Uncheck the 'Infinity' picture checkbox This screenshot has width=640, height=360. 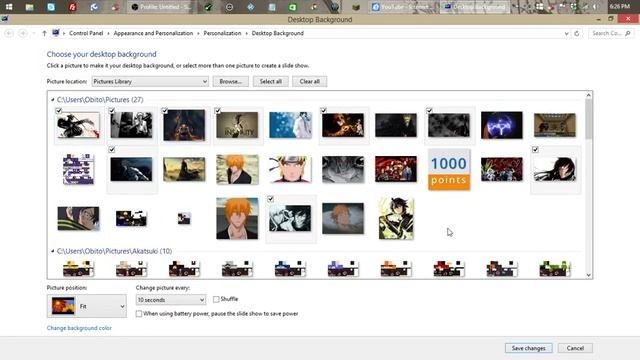pyautogui.click(x=218, y=111)
